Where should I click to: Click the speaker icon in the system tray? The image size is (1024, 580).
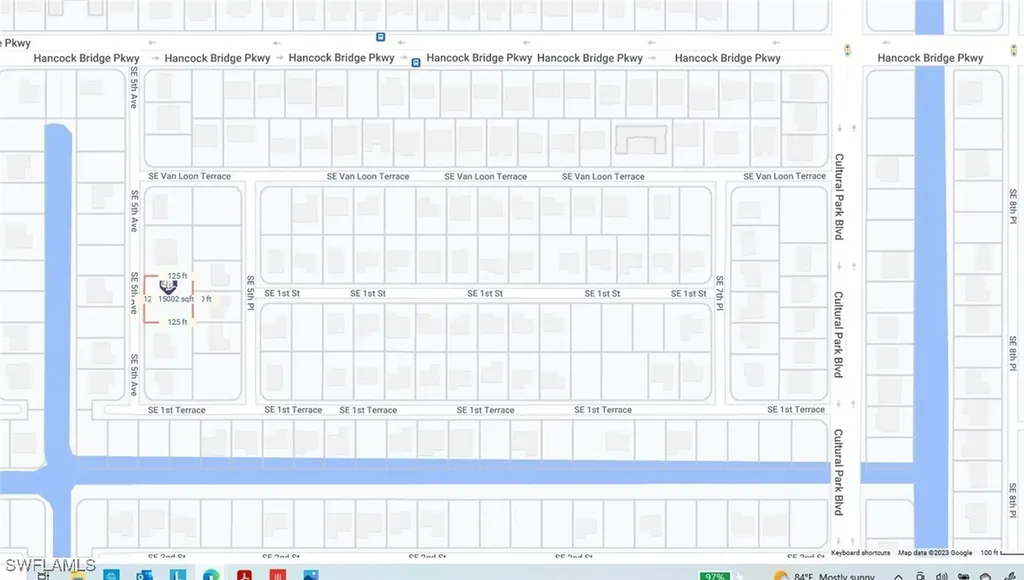click(940, 576)
